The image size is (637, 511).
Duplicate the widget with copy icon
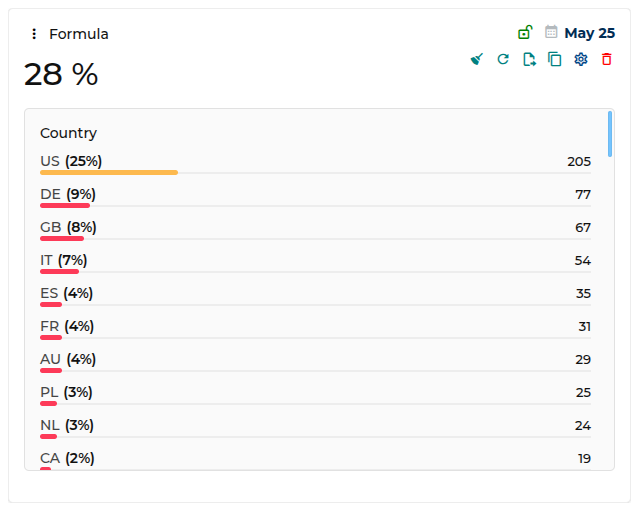click(555, 60)
